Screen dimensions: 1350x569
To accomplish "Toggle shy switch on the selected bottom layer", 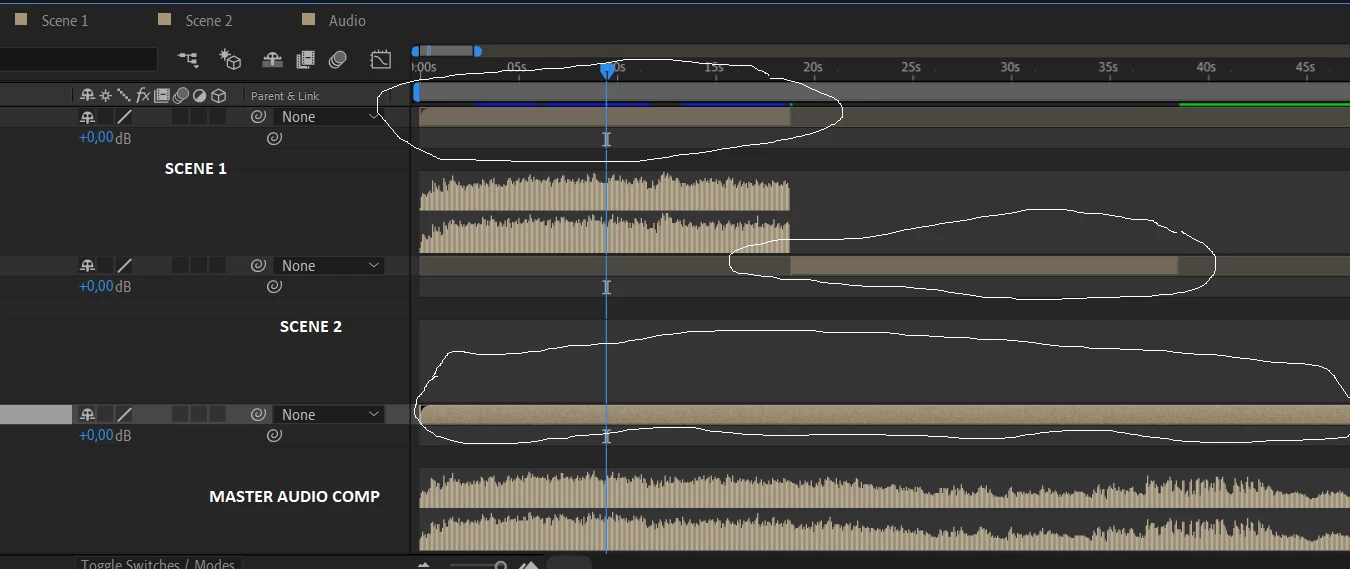I will tap(88, 414).
